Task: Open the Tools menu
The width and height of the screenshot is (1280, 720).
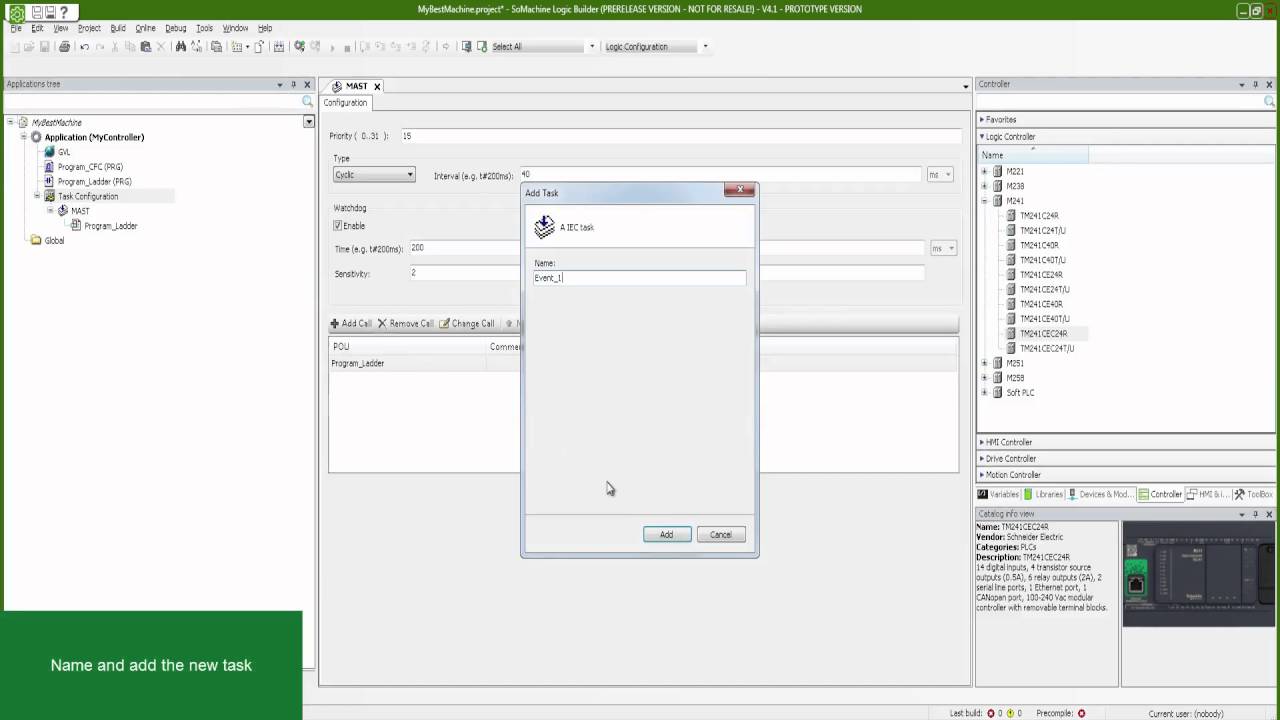Action: [204, 28]
